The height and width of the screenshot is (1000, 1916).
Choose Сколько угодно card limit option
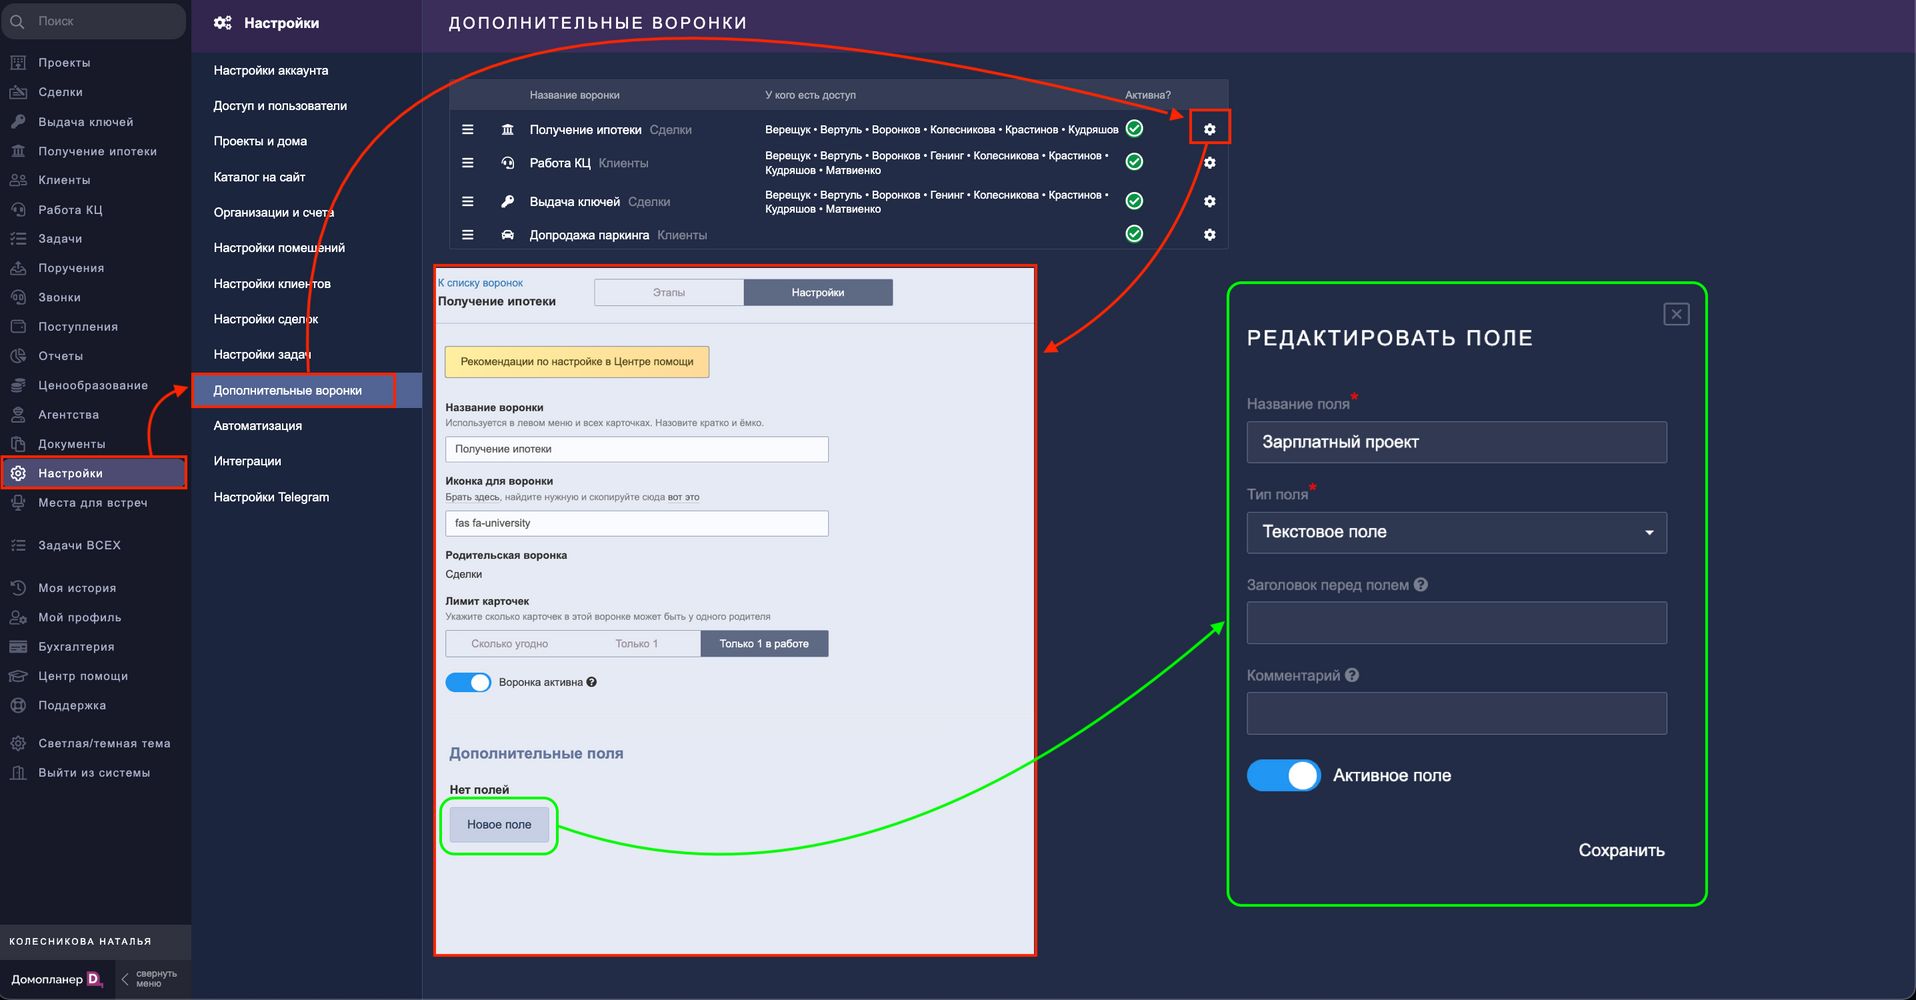(509, 644)
